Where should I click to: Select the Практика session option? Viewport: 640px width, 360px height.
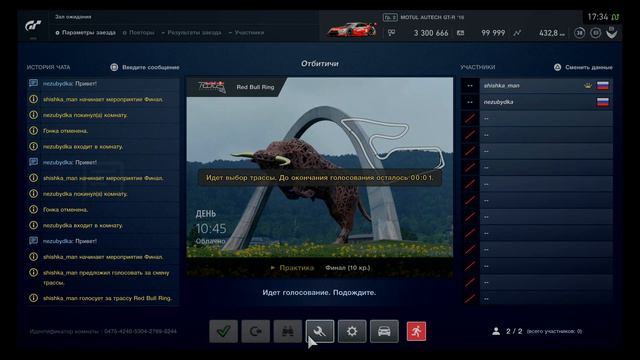[292, 268]
